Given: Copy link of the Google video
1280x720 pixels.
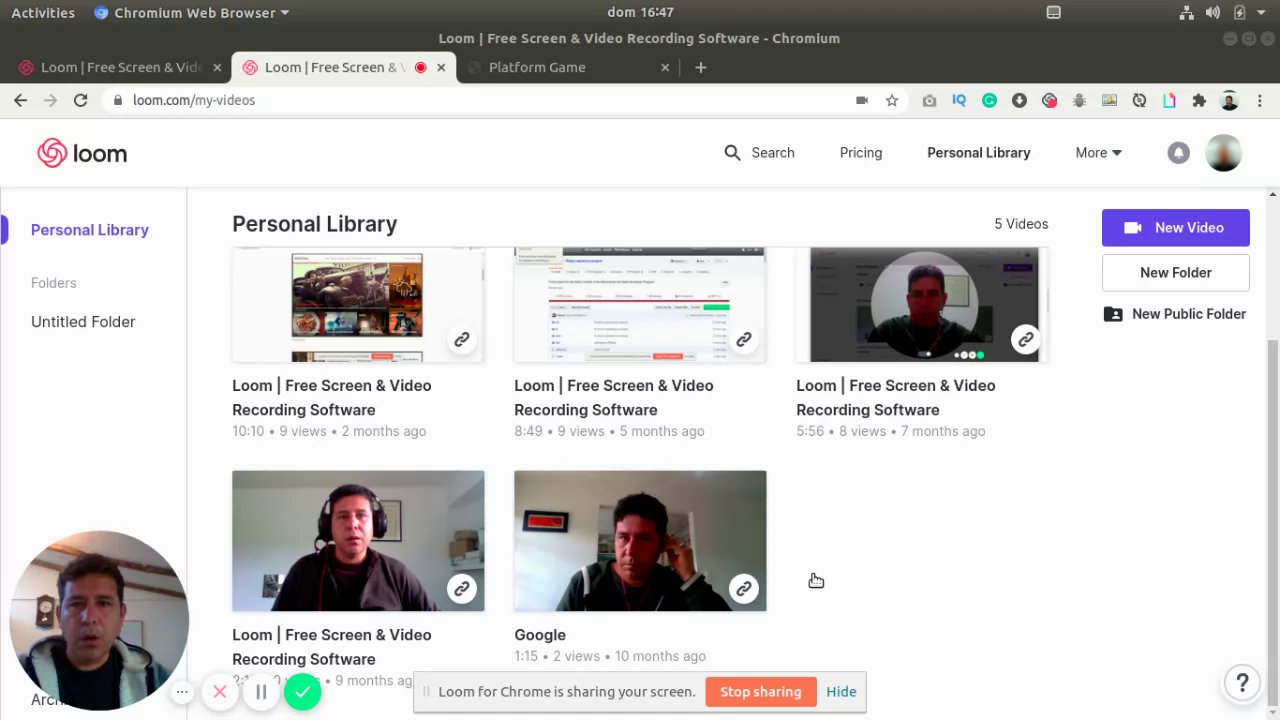Looking at the screenshot, I should 744,589.
